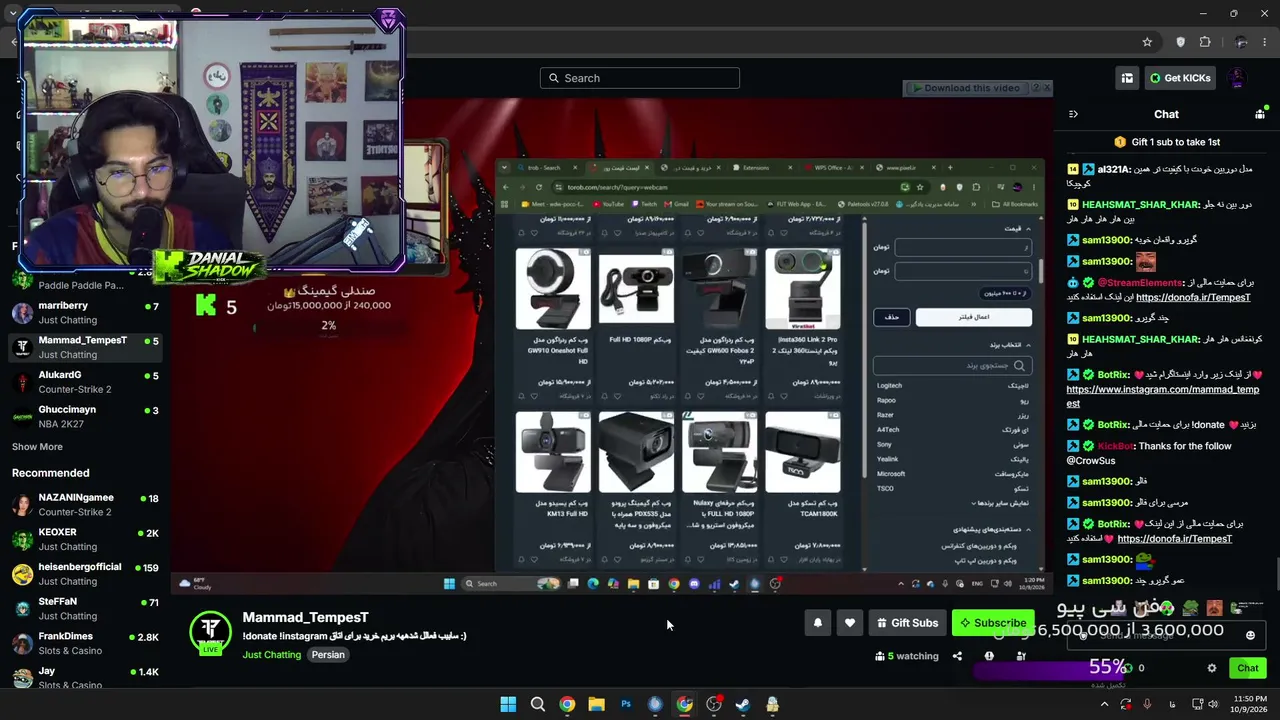Open recommended channel heisenbergofficial

pos(84,574)
